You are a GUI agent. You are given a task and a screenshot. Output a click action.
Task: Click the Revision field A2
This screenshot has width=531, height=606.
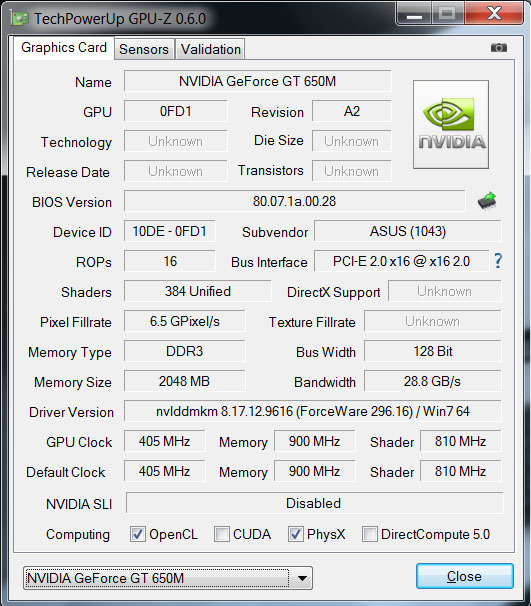pyautogui.click(x=352, y=111)
